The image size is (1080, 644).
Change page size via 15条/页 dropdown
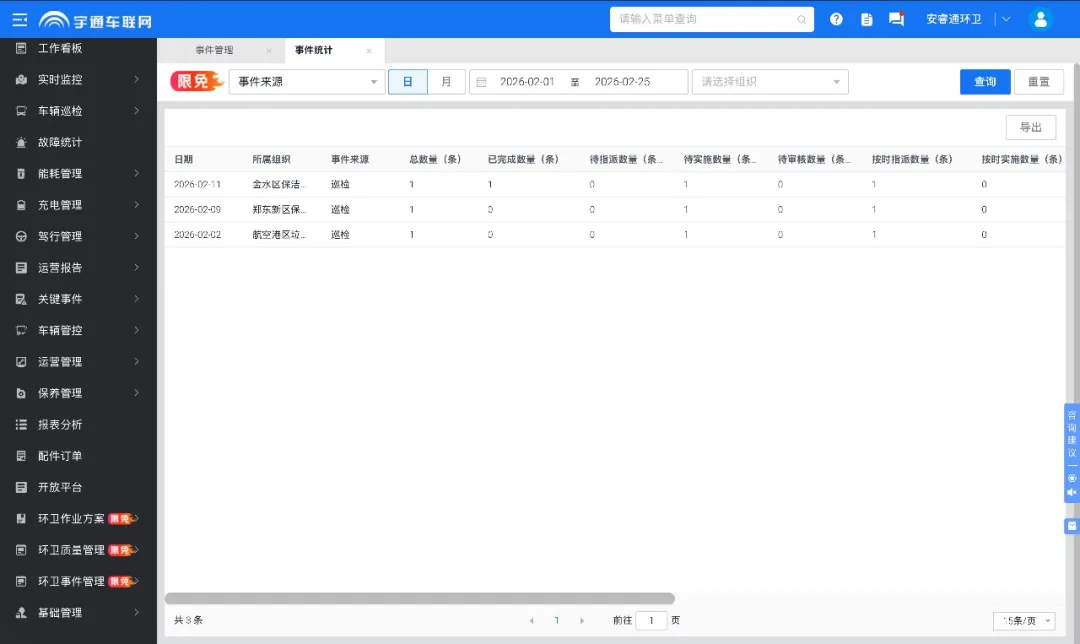[x=1022, y=620]
